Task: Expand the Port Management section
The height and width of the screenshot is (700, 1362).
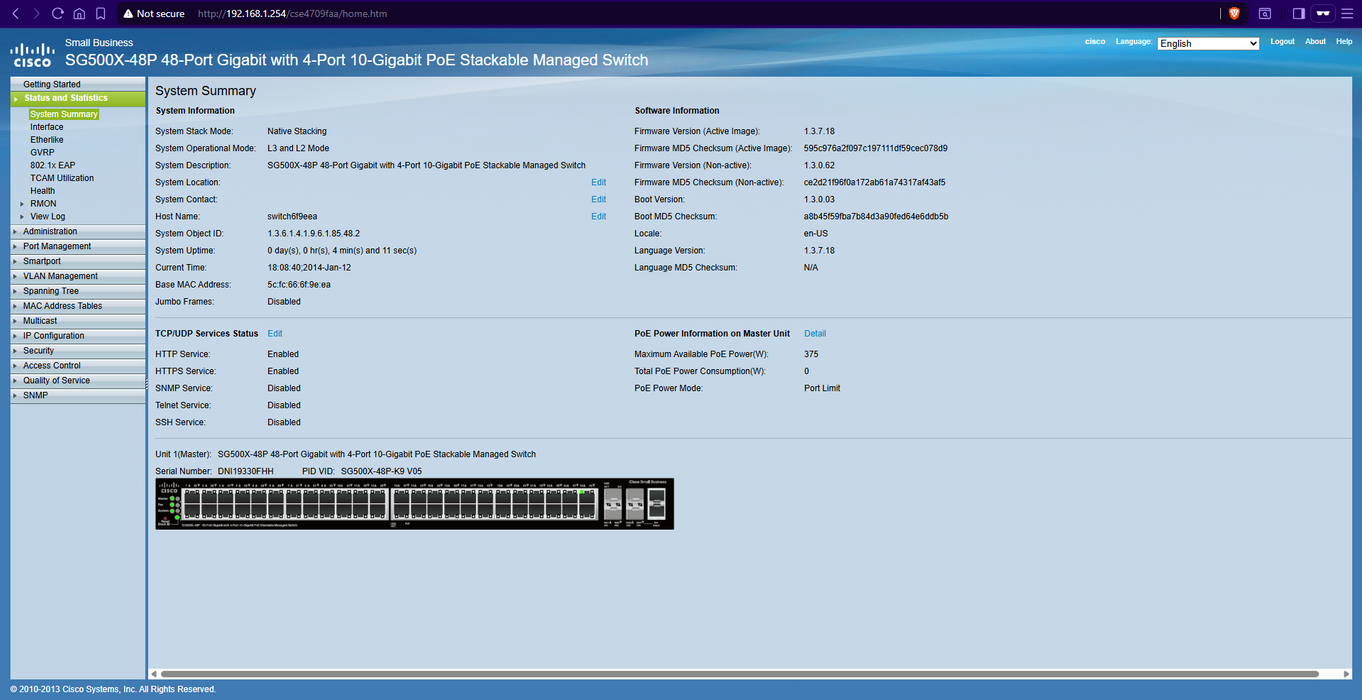Action: [x=78, y=246]
